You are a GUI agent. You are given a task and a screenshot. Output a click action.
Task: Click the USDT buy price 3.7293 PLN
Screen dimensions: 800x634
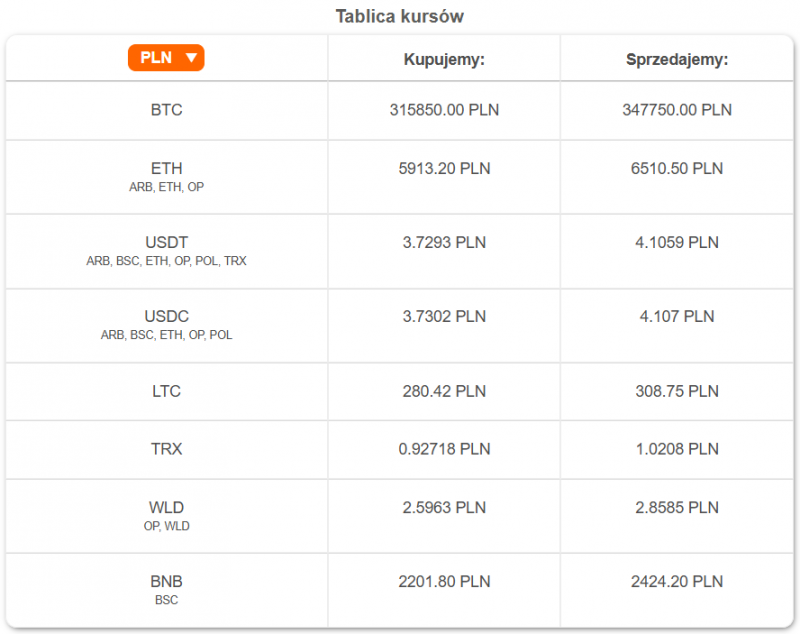tap(444, 242)
